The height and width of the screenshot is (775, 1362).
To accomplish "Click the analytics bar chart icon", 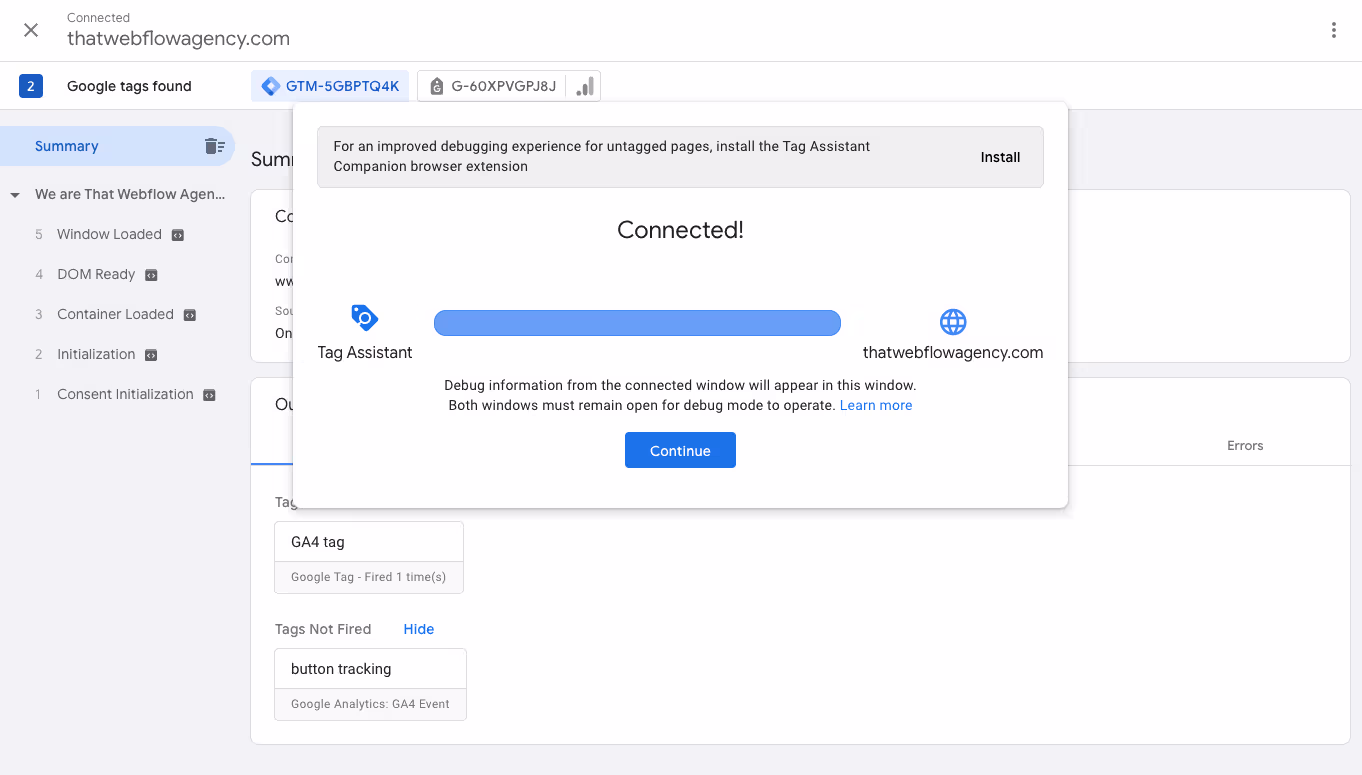I will (584, 86).
